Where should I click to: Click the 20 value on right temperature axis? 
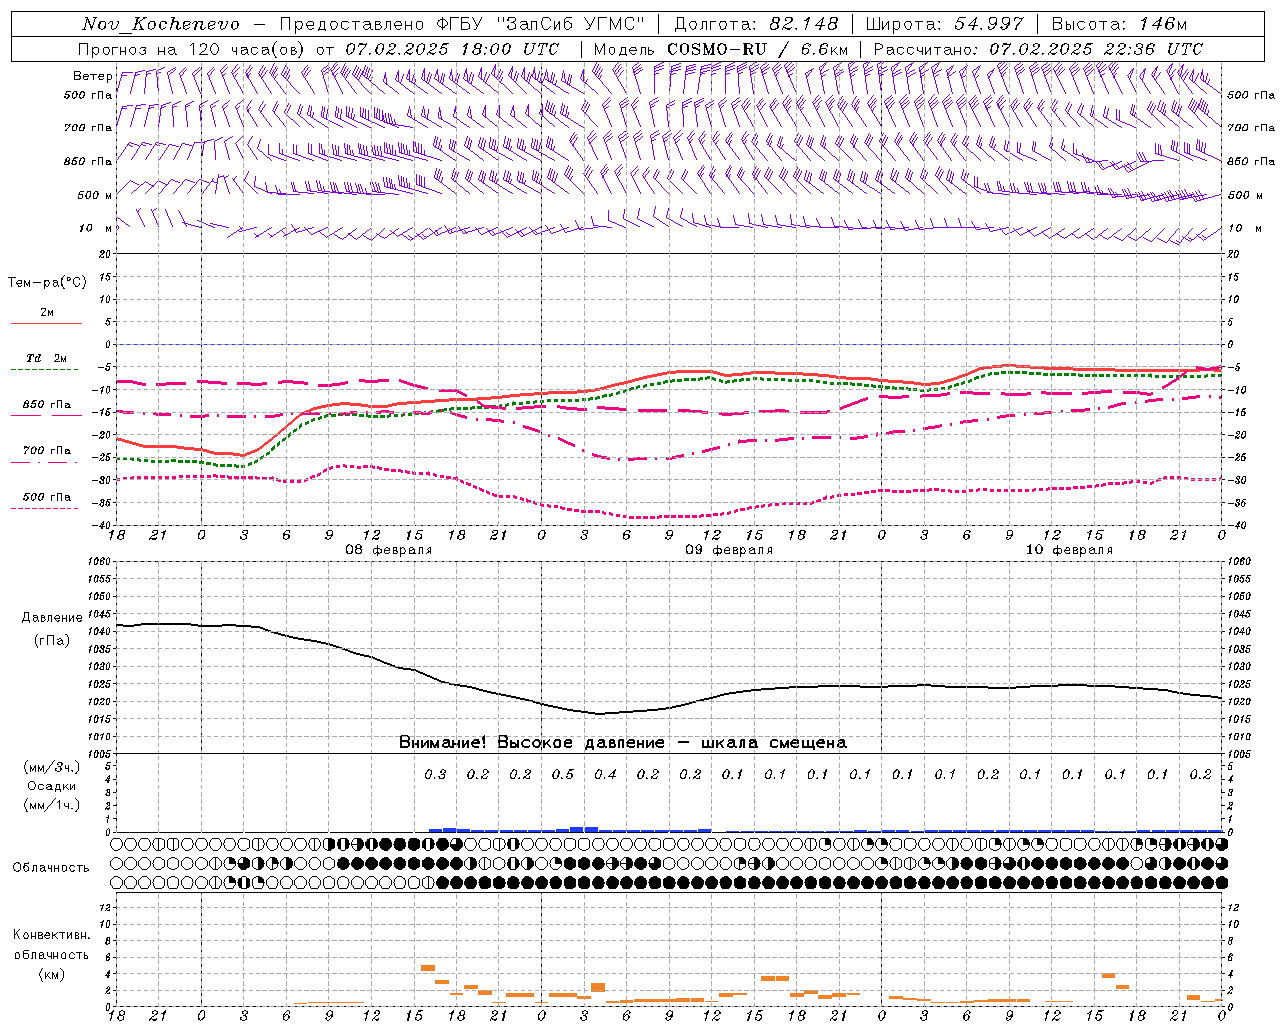tap(1234, 254)
